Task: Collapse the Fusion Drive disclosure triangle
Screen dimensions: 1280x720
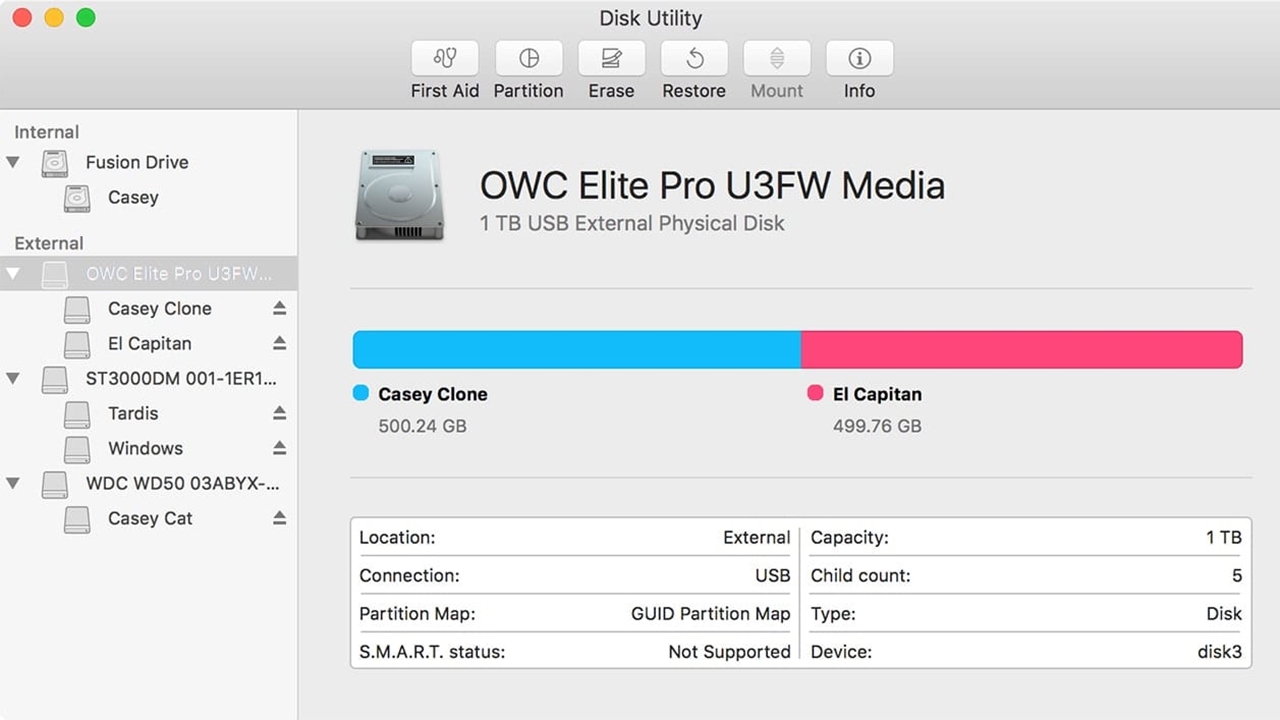Action: click(x=13, y=162)
